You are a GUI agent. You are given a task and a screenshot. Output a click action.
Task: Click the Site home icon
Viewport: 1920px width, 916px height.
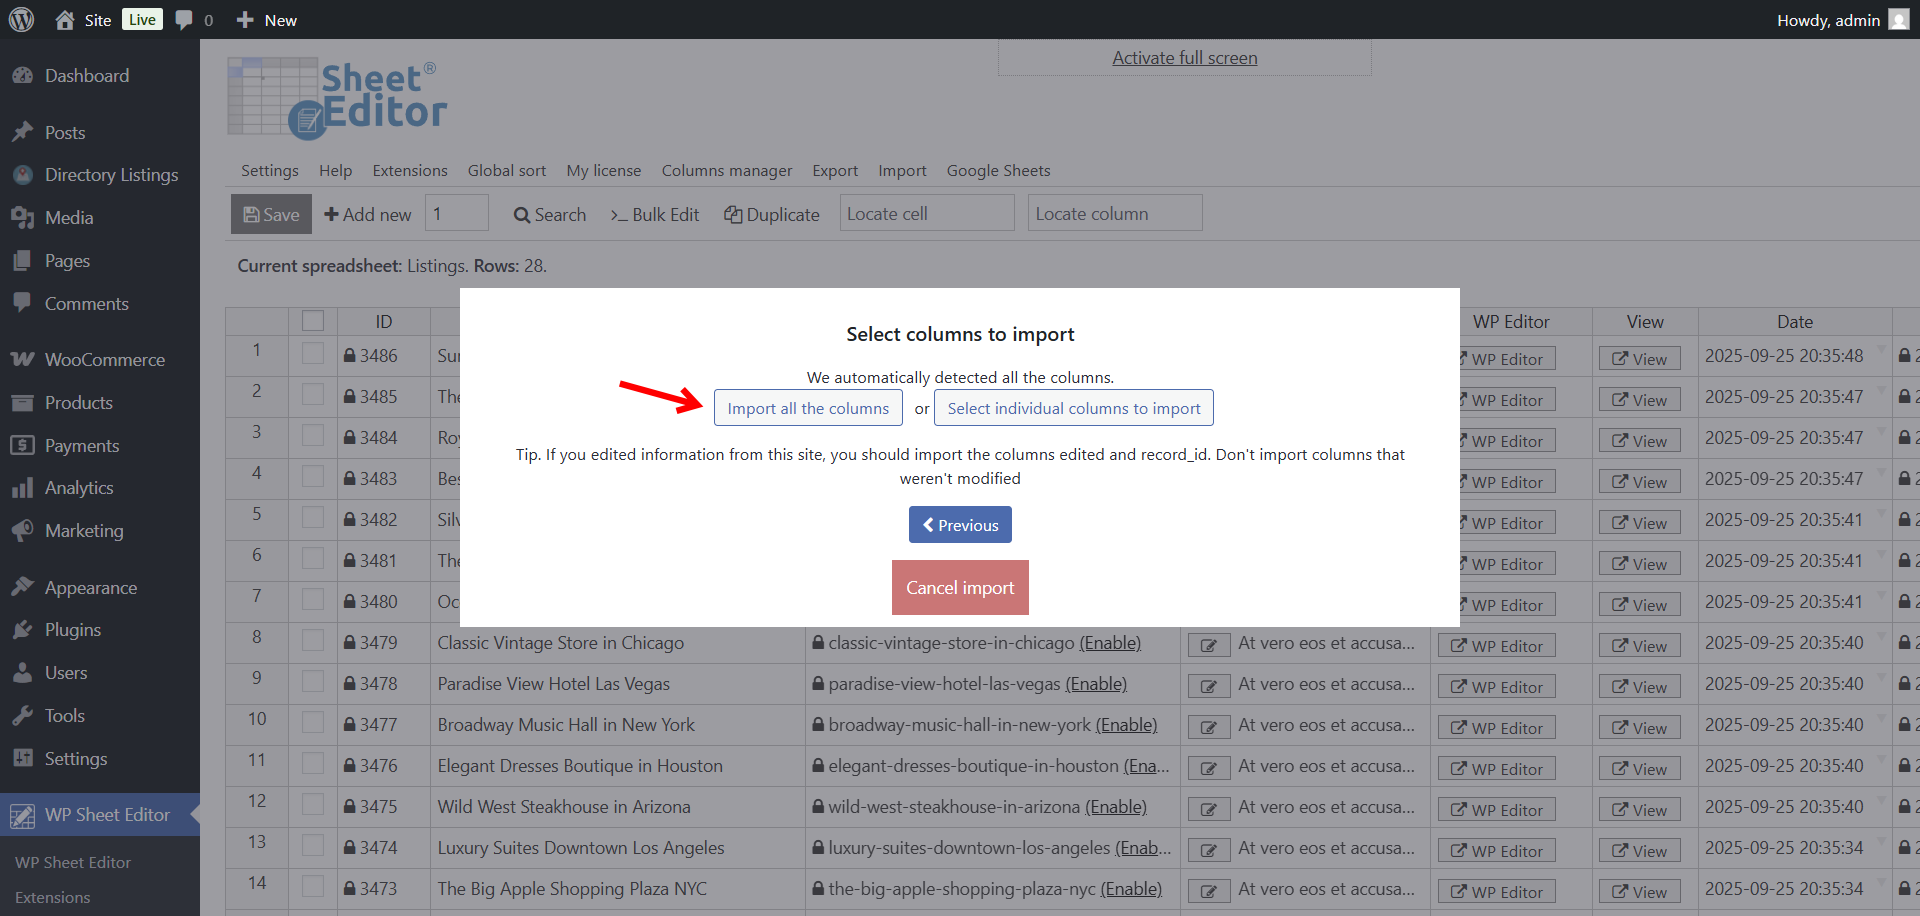[x=65, y=20]
